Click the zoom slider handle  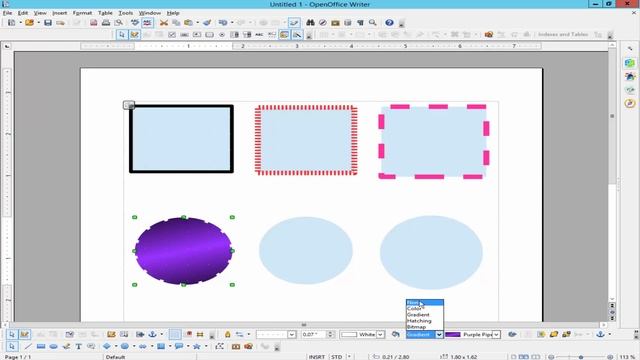click(x=581, y=357)
